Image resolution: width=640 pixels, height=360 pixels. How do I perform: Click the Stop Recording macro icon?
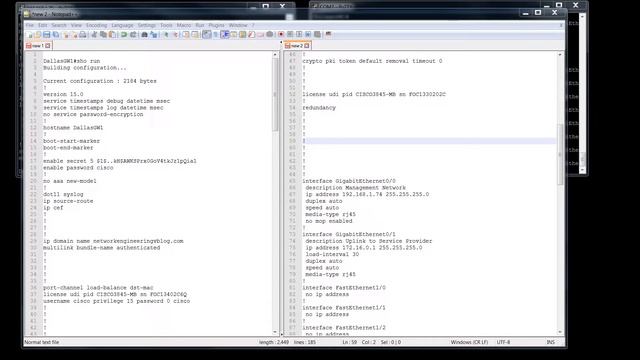290,35
